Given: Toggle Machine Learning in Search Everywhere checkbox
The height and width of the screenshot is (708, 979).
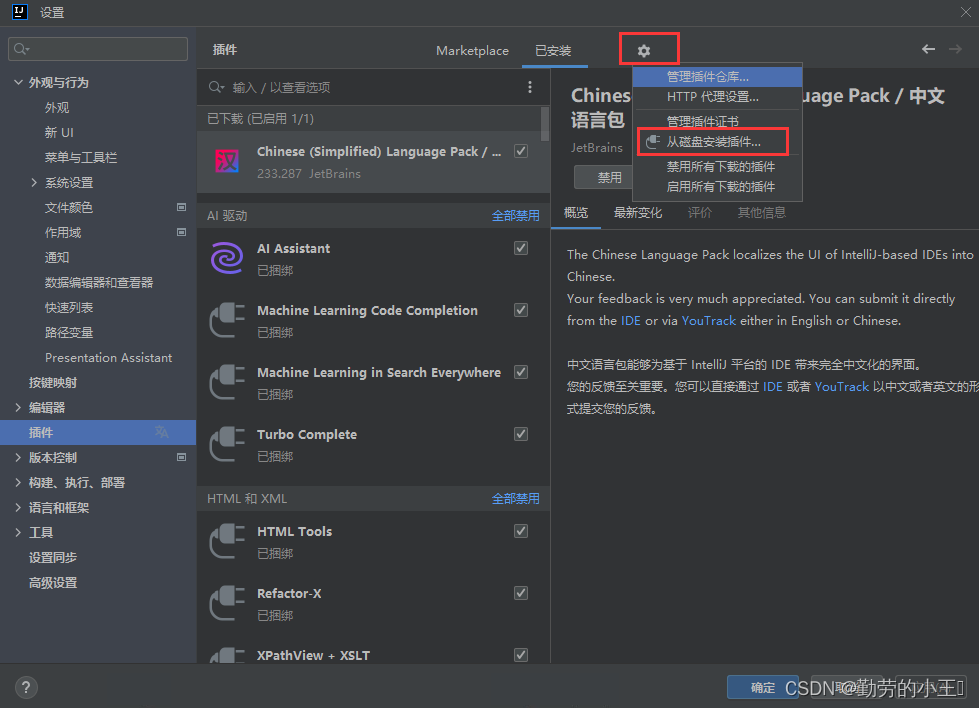Looking at the screenshot, I should [521, 371].
